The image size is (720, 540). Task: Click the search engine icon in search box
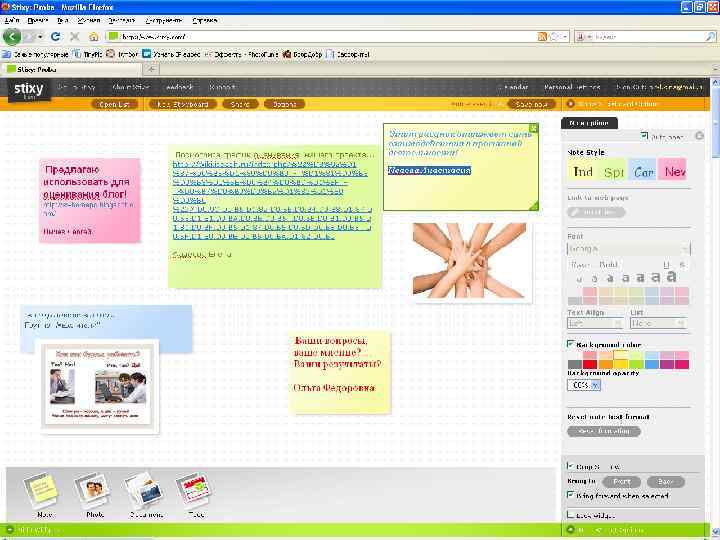coord(580,36)
